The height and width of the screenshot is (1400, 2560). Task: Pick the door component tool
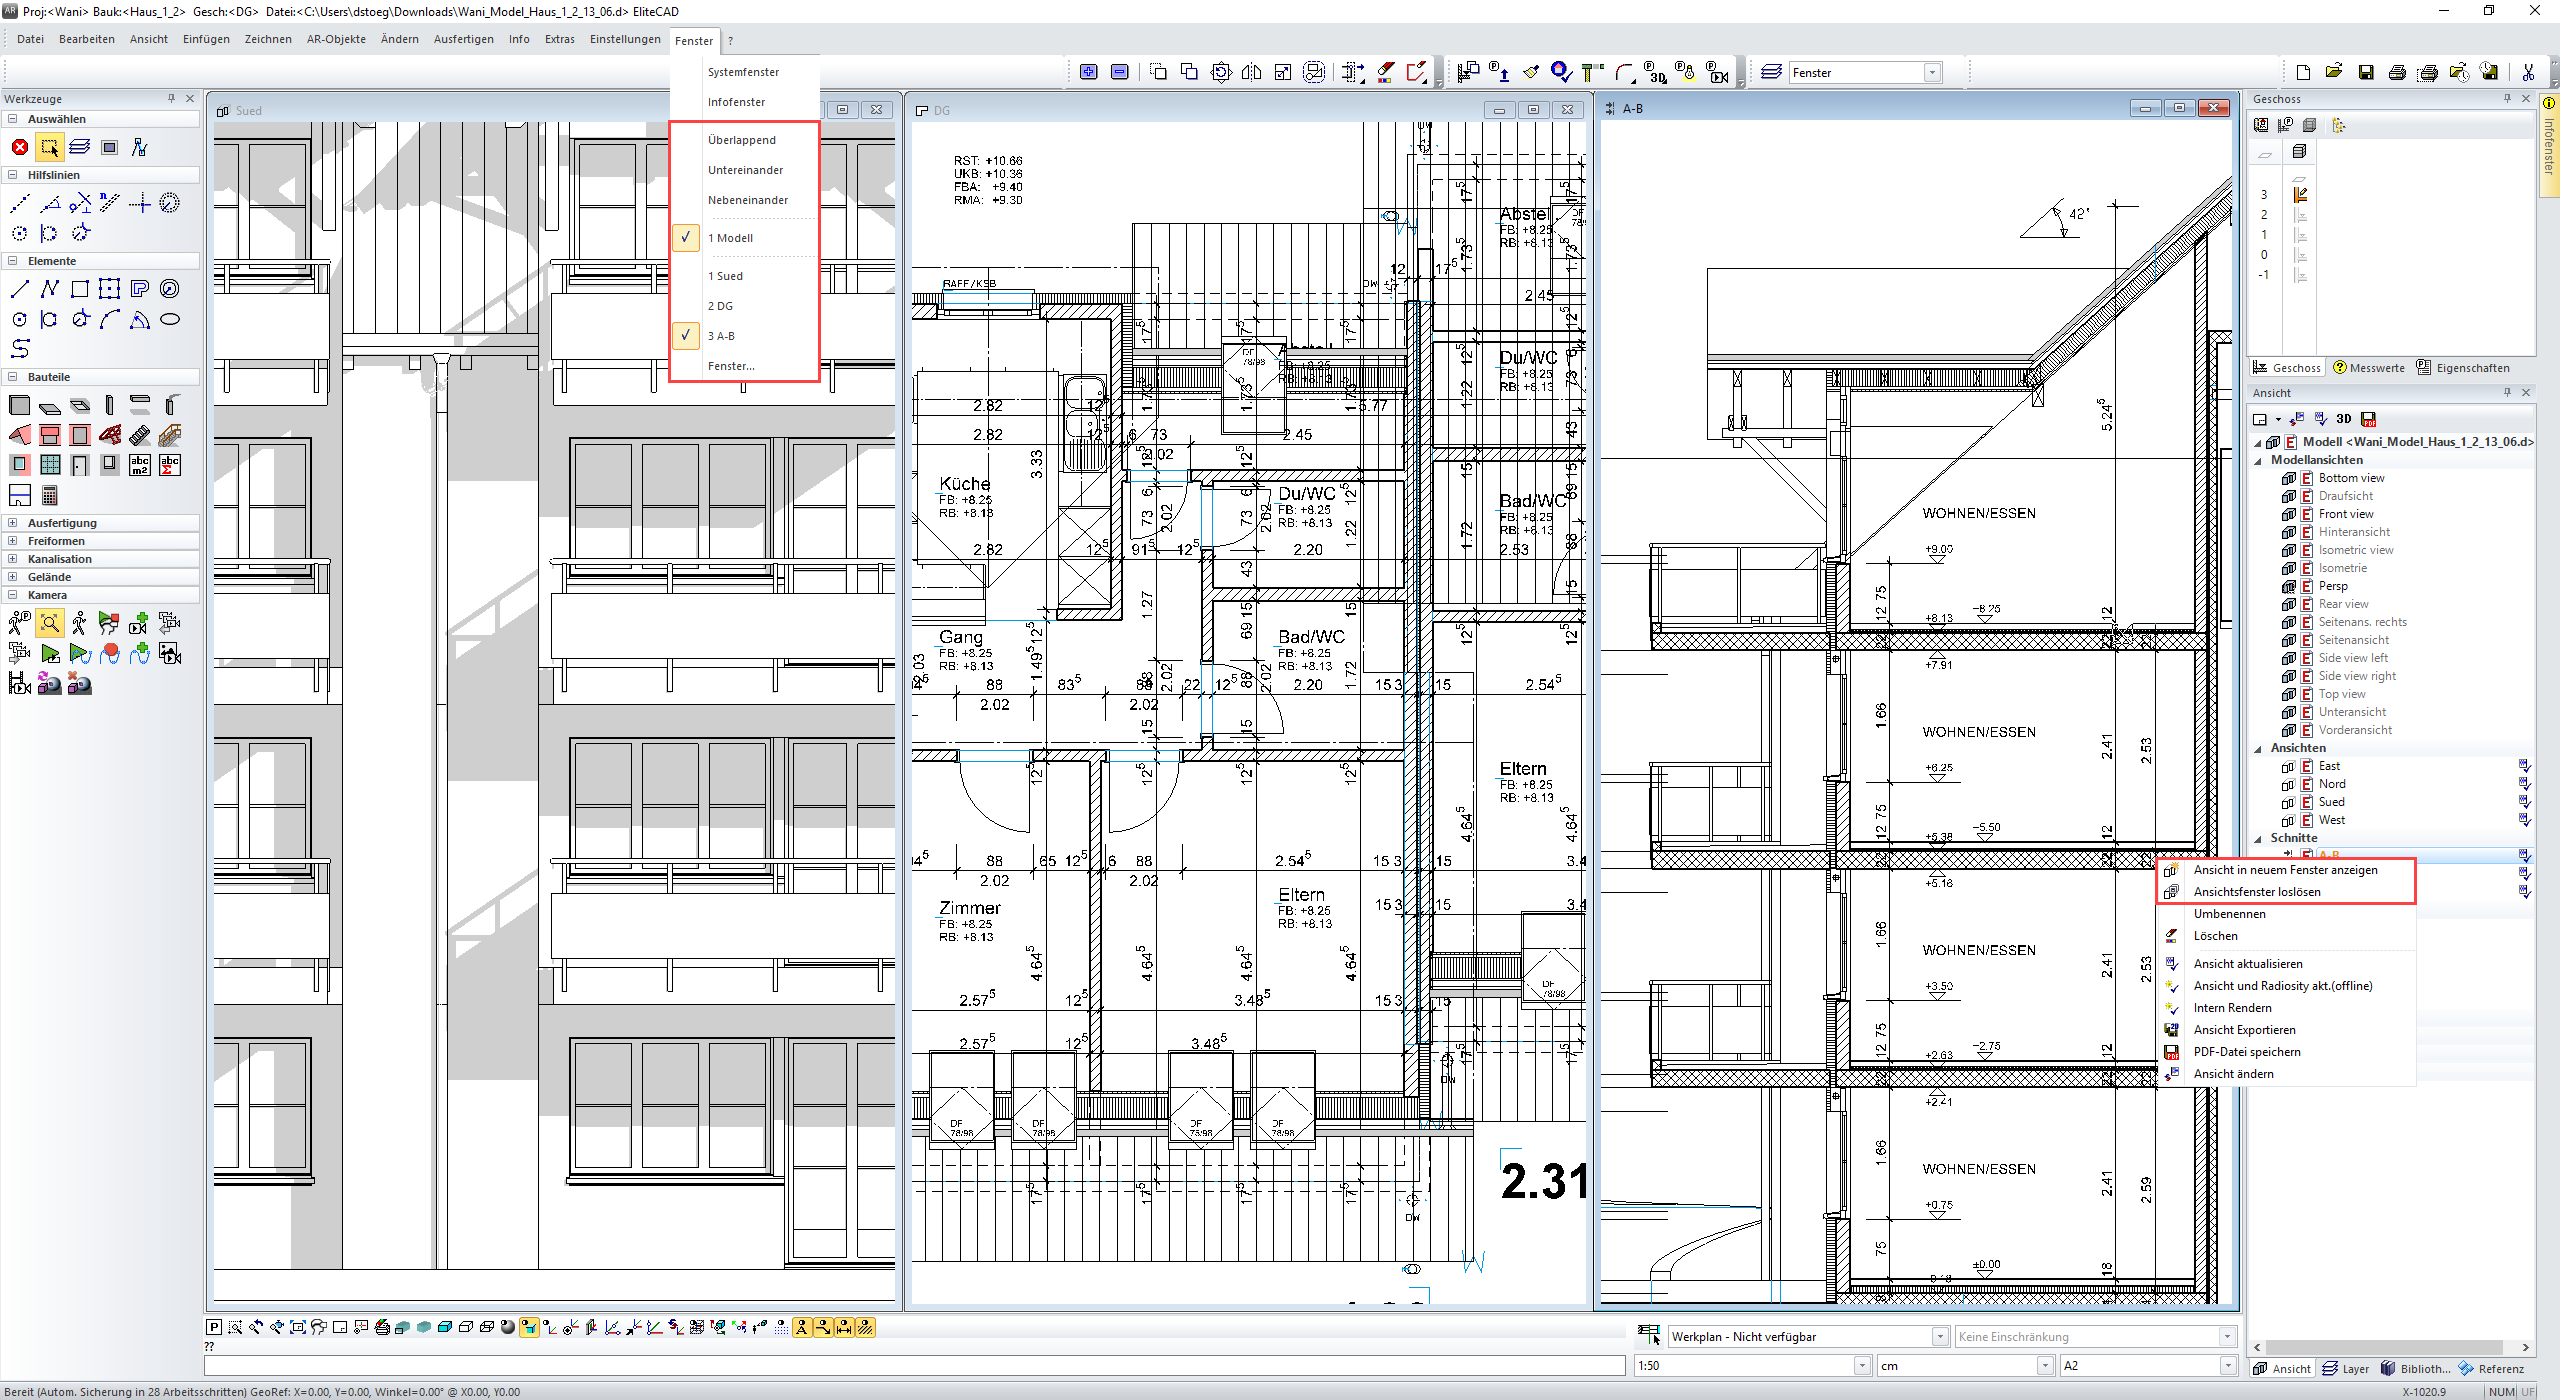coord(80,465)
